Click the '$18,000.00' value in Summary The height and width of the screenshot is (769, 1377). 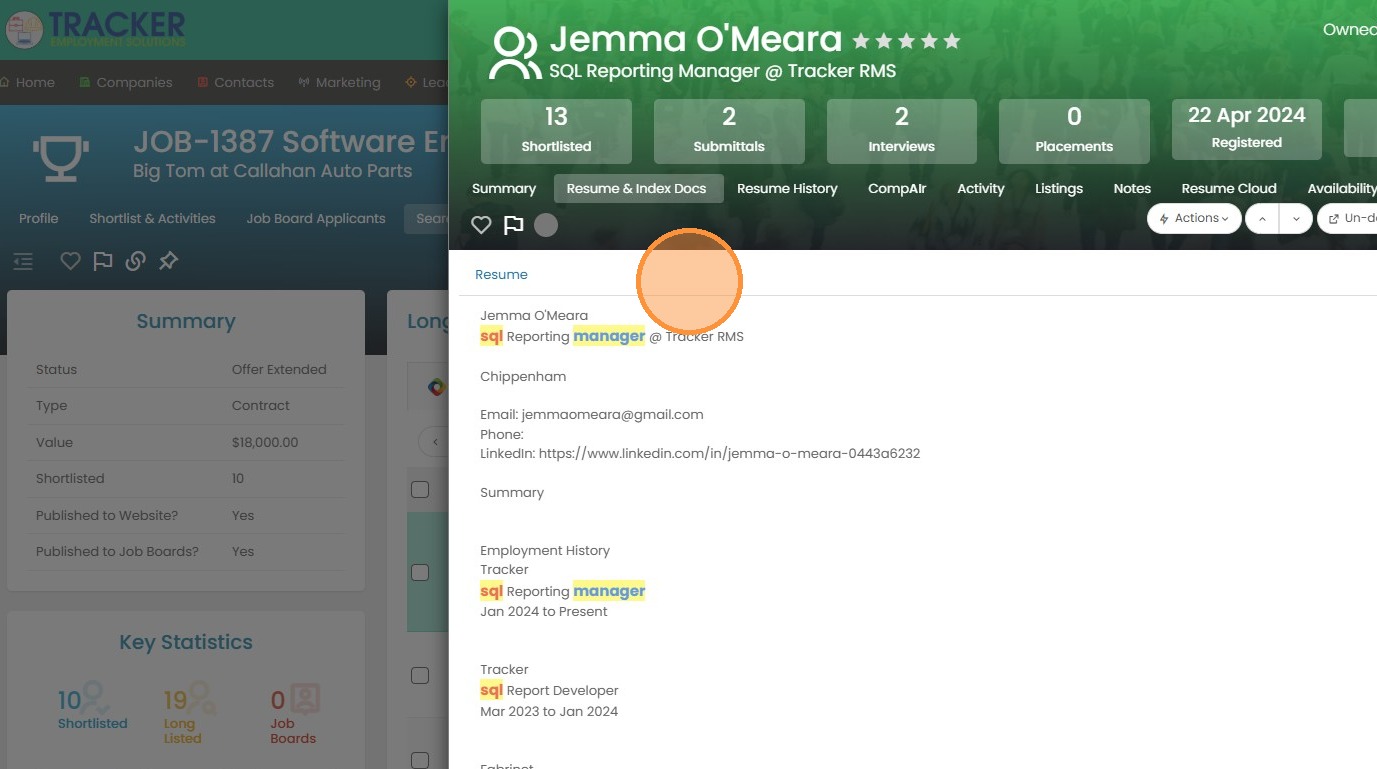tap(265, 442)
